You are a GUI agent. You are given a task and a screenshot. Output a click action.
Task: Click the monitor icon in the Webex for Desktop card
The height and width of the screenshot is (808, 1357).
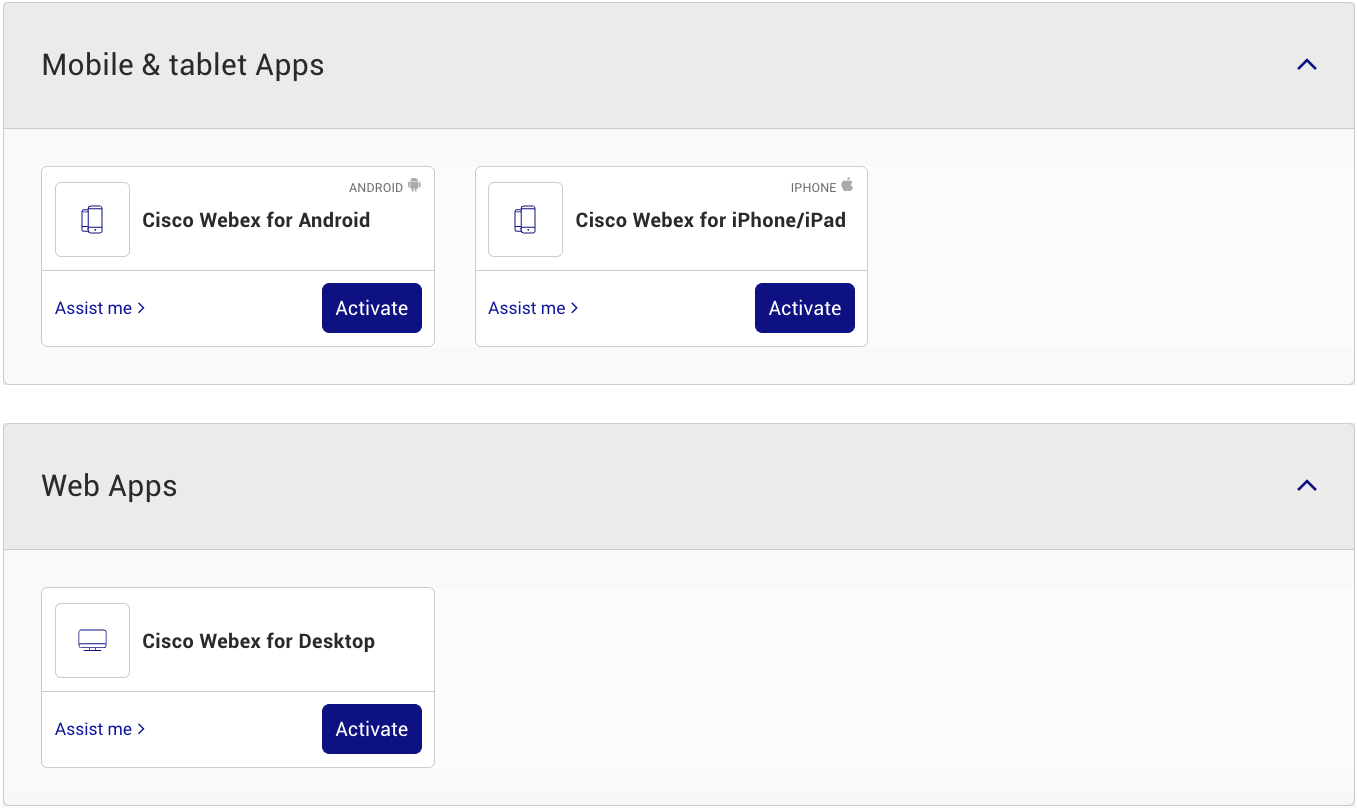click(x=92, y=641)
